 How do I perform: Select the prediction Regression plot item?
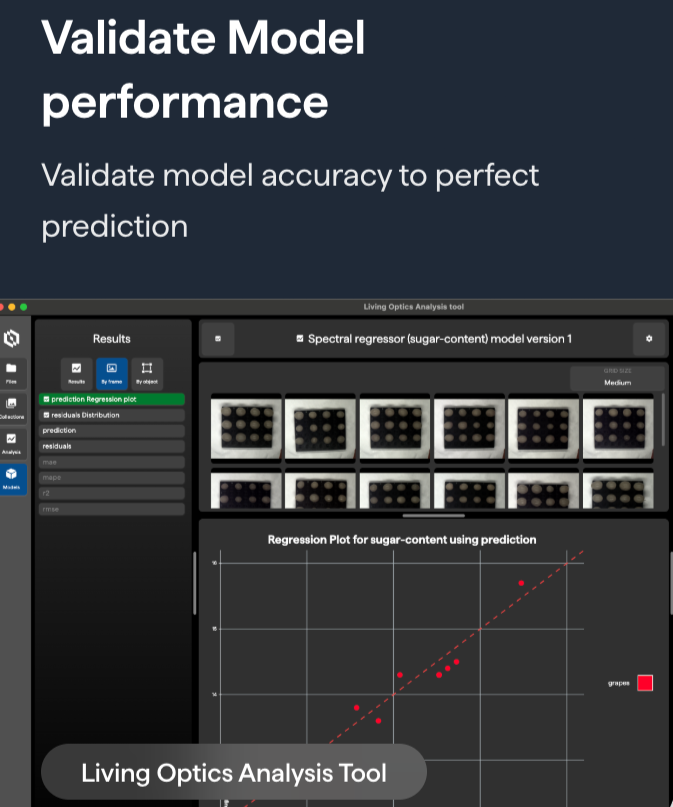(111, 399)
